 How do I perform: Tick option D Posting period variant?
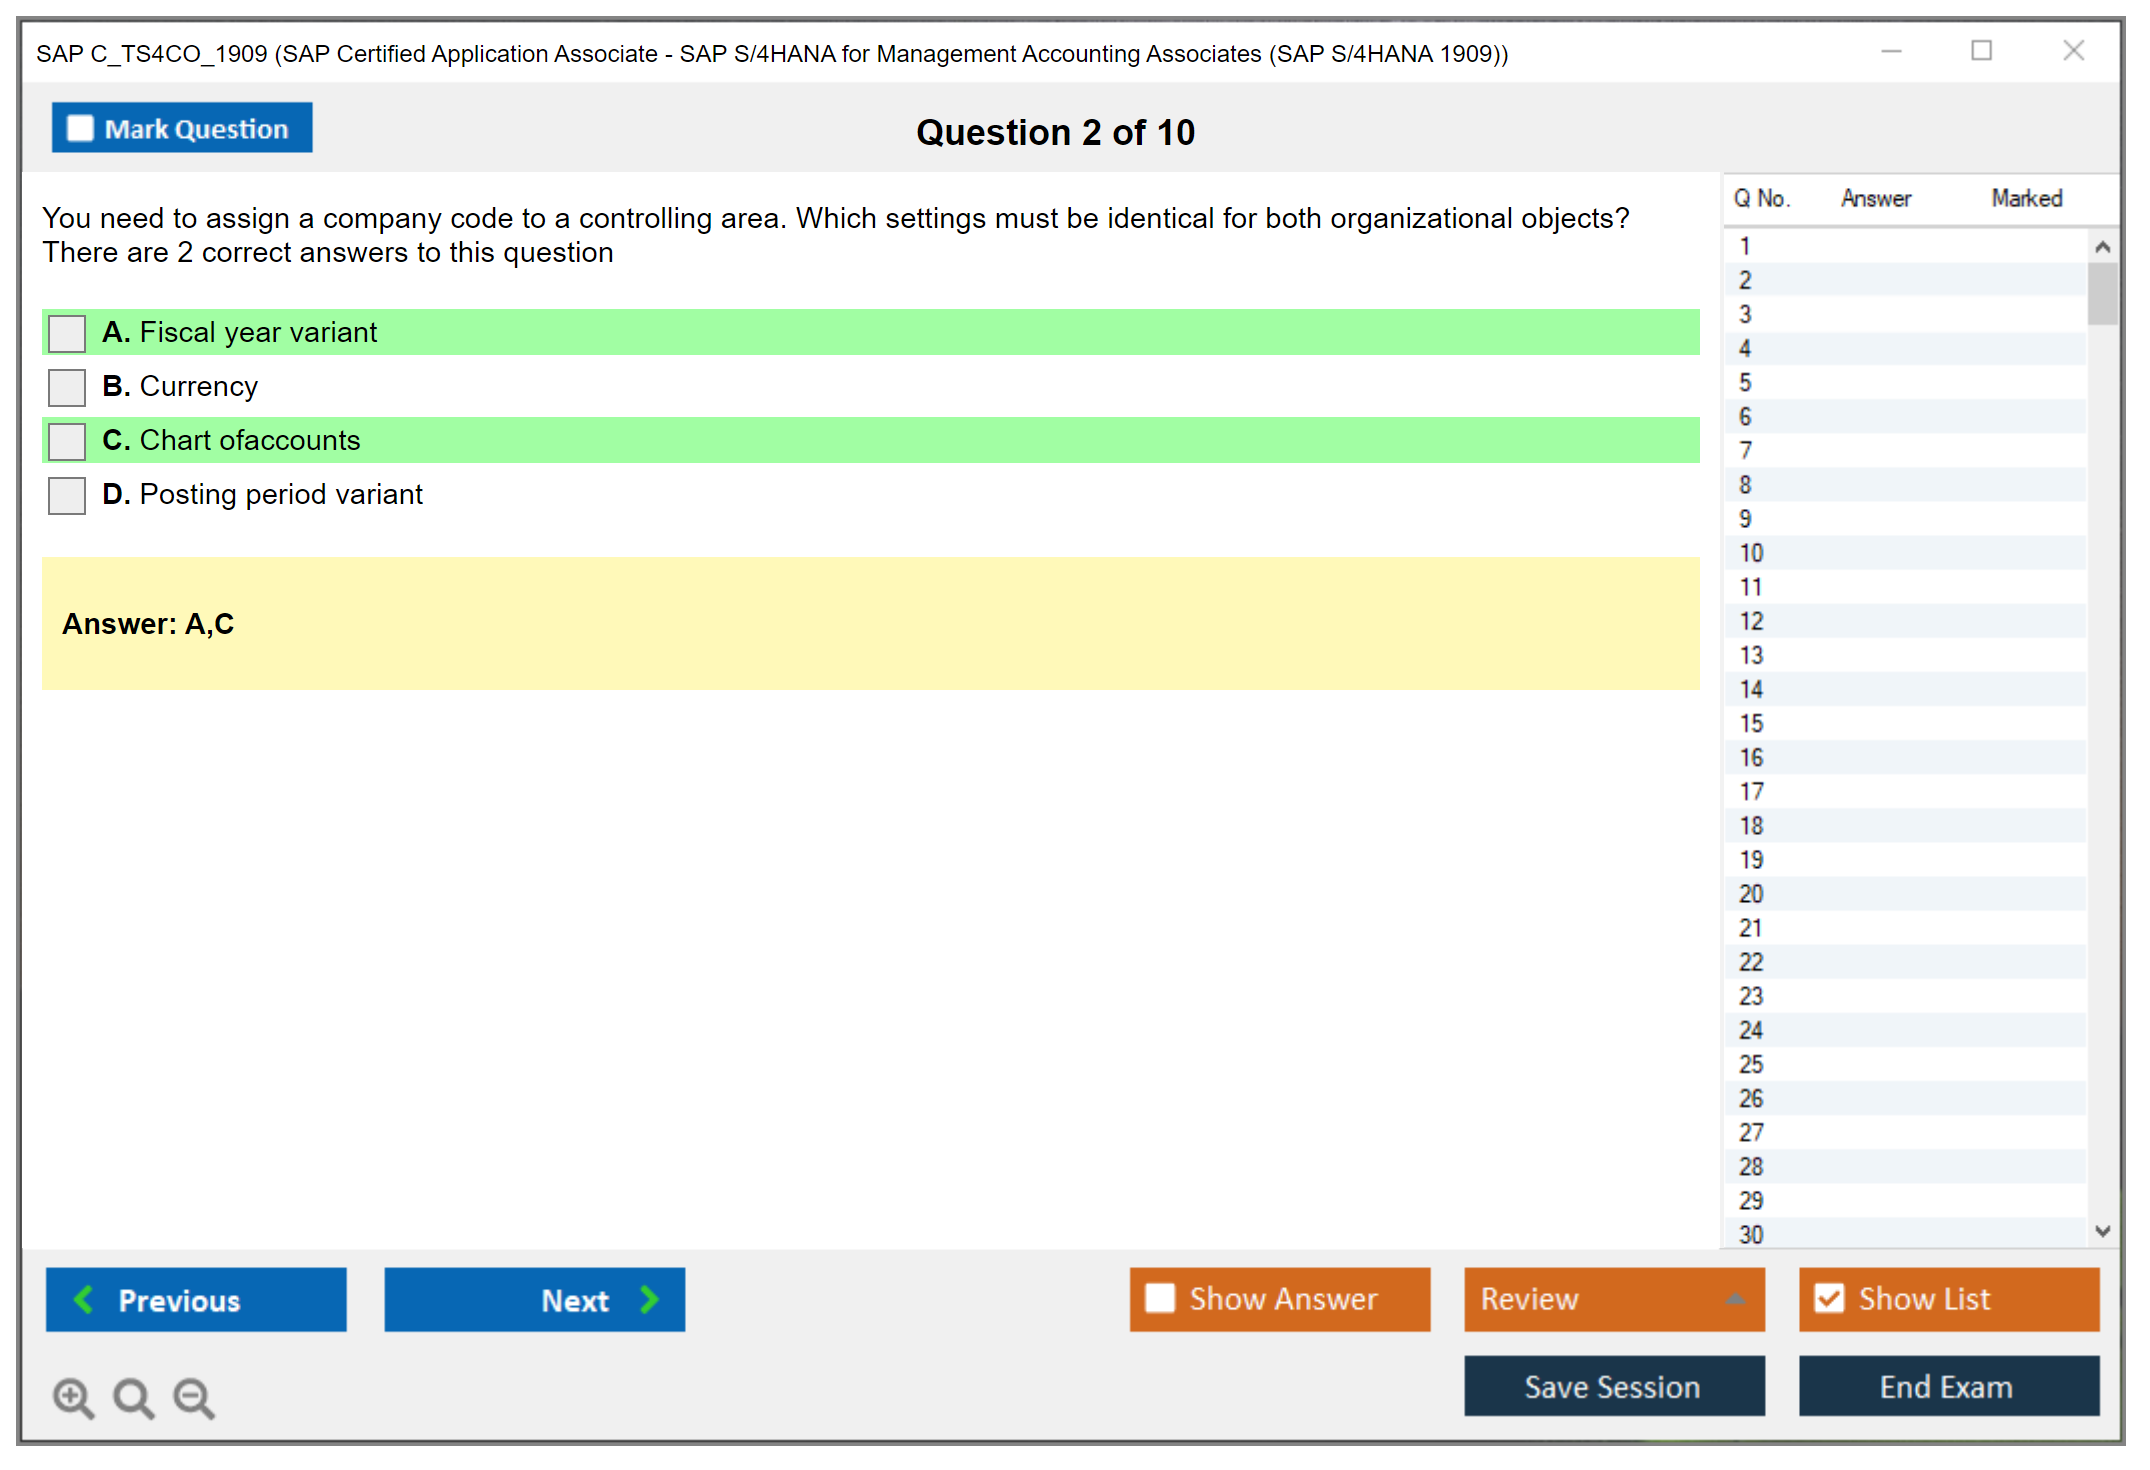pyautogui.click(x=67, y=495)
